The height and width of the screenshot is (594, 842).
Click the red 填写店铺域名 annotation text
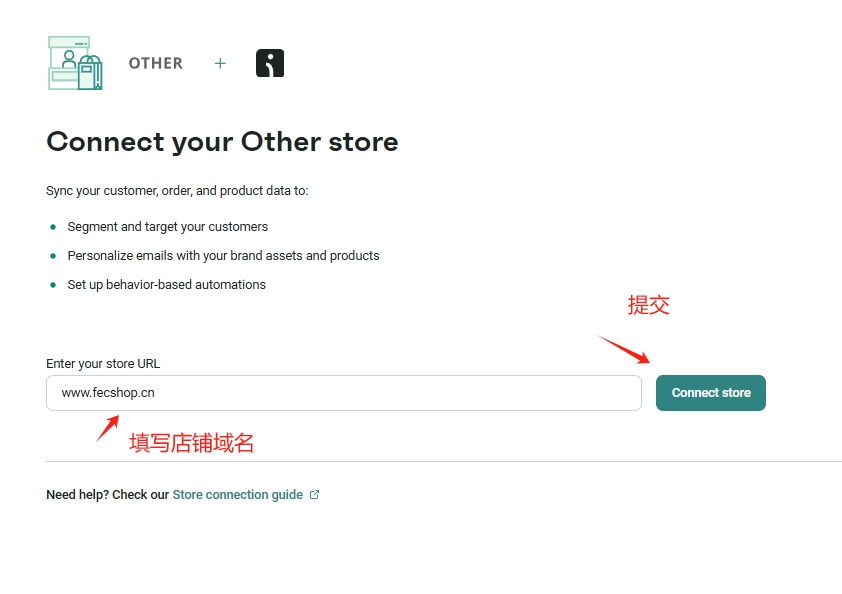coord(192,442)
